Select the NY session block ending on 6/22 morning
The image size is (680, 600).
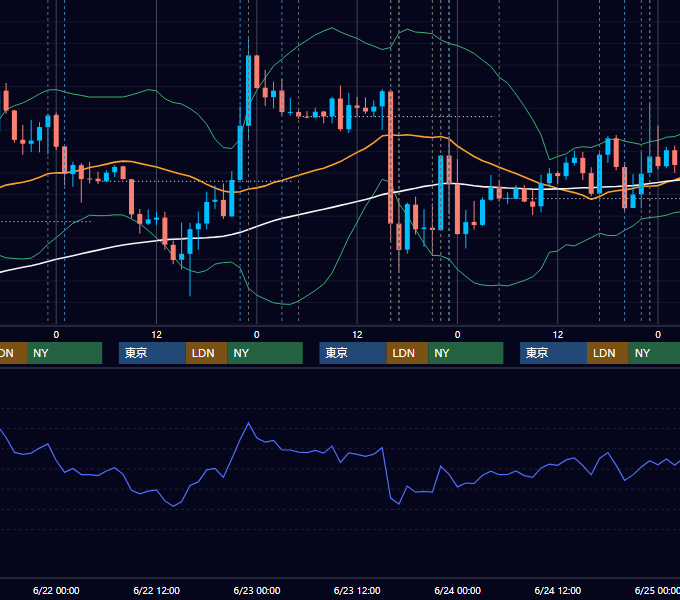[x=64, y=353]
